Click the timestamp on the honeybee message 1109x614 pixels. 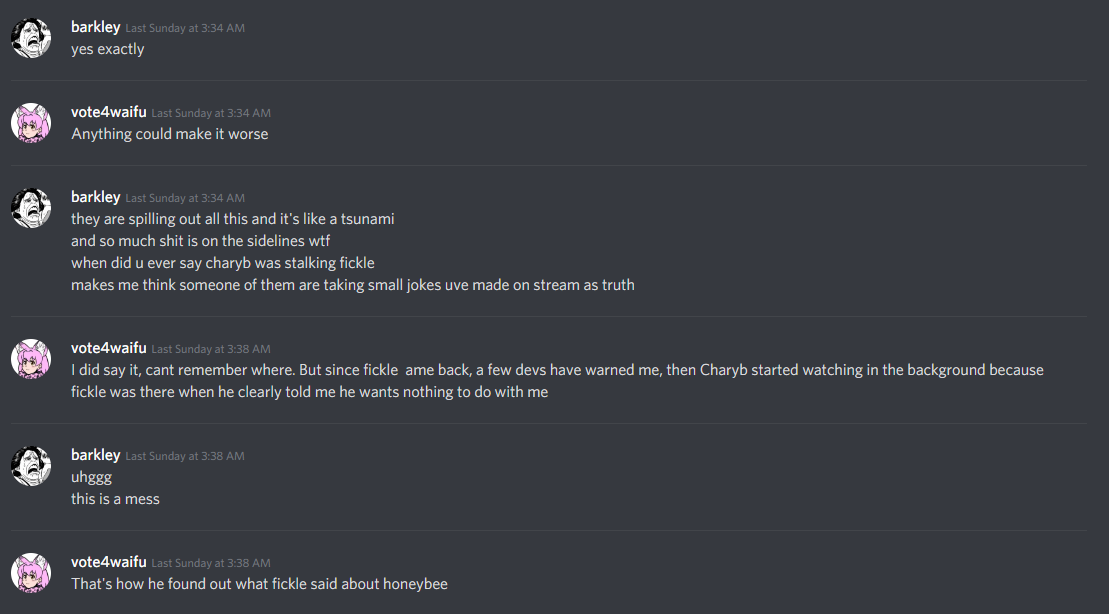point(211,563)
